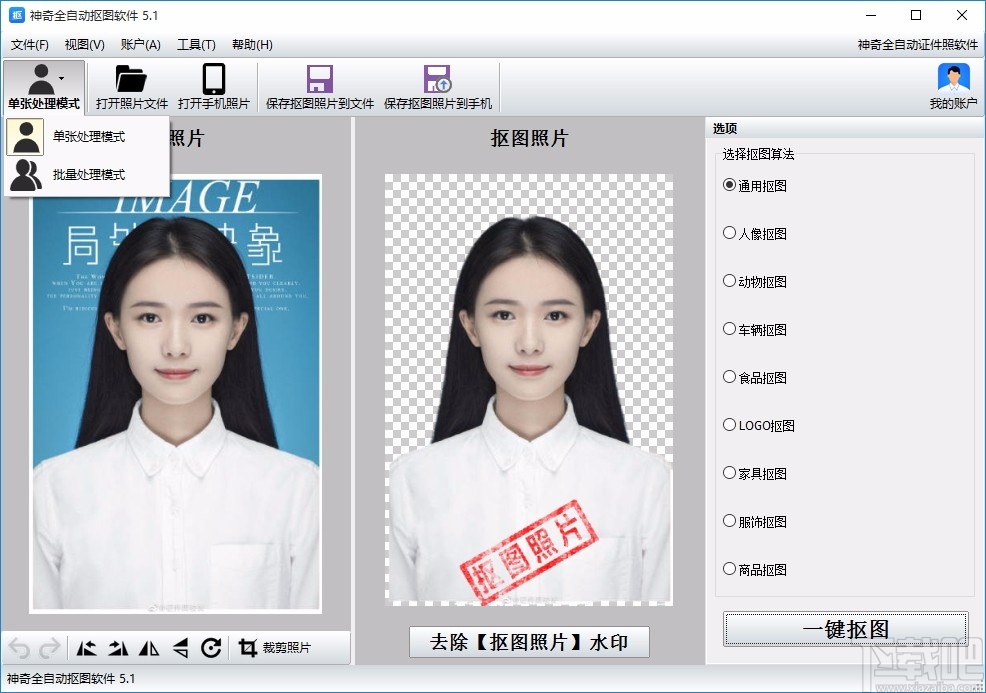
Task: Click the refresh rotate circular icon
Action: pyautogui.click(x=211, y=648)
